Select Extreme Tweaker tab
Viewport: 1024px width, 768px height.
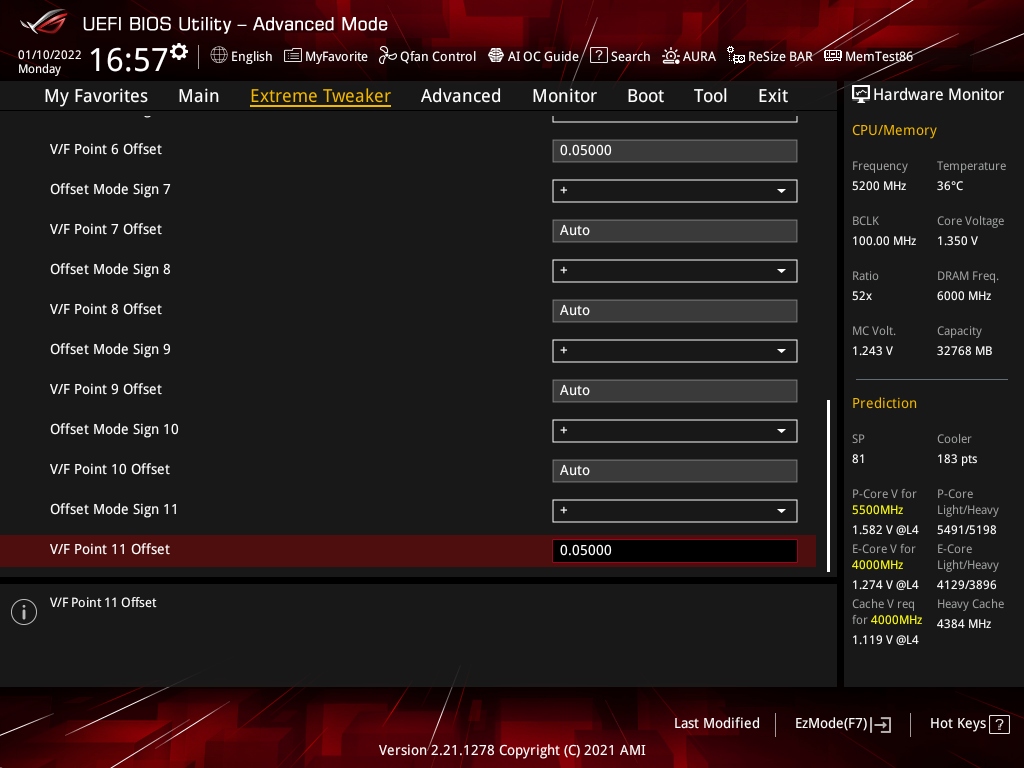pyautogui.click(x=321, y=96)
